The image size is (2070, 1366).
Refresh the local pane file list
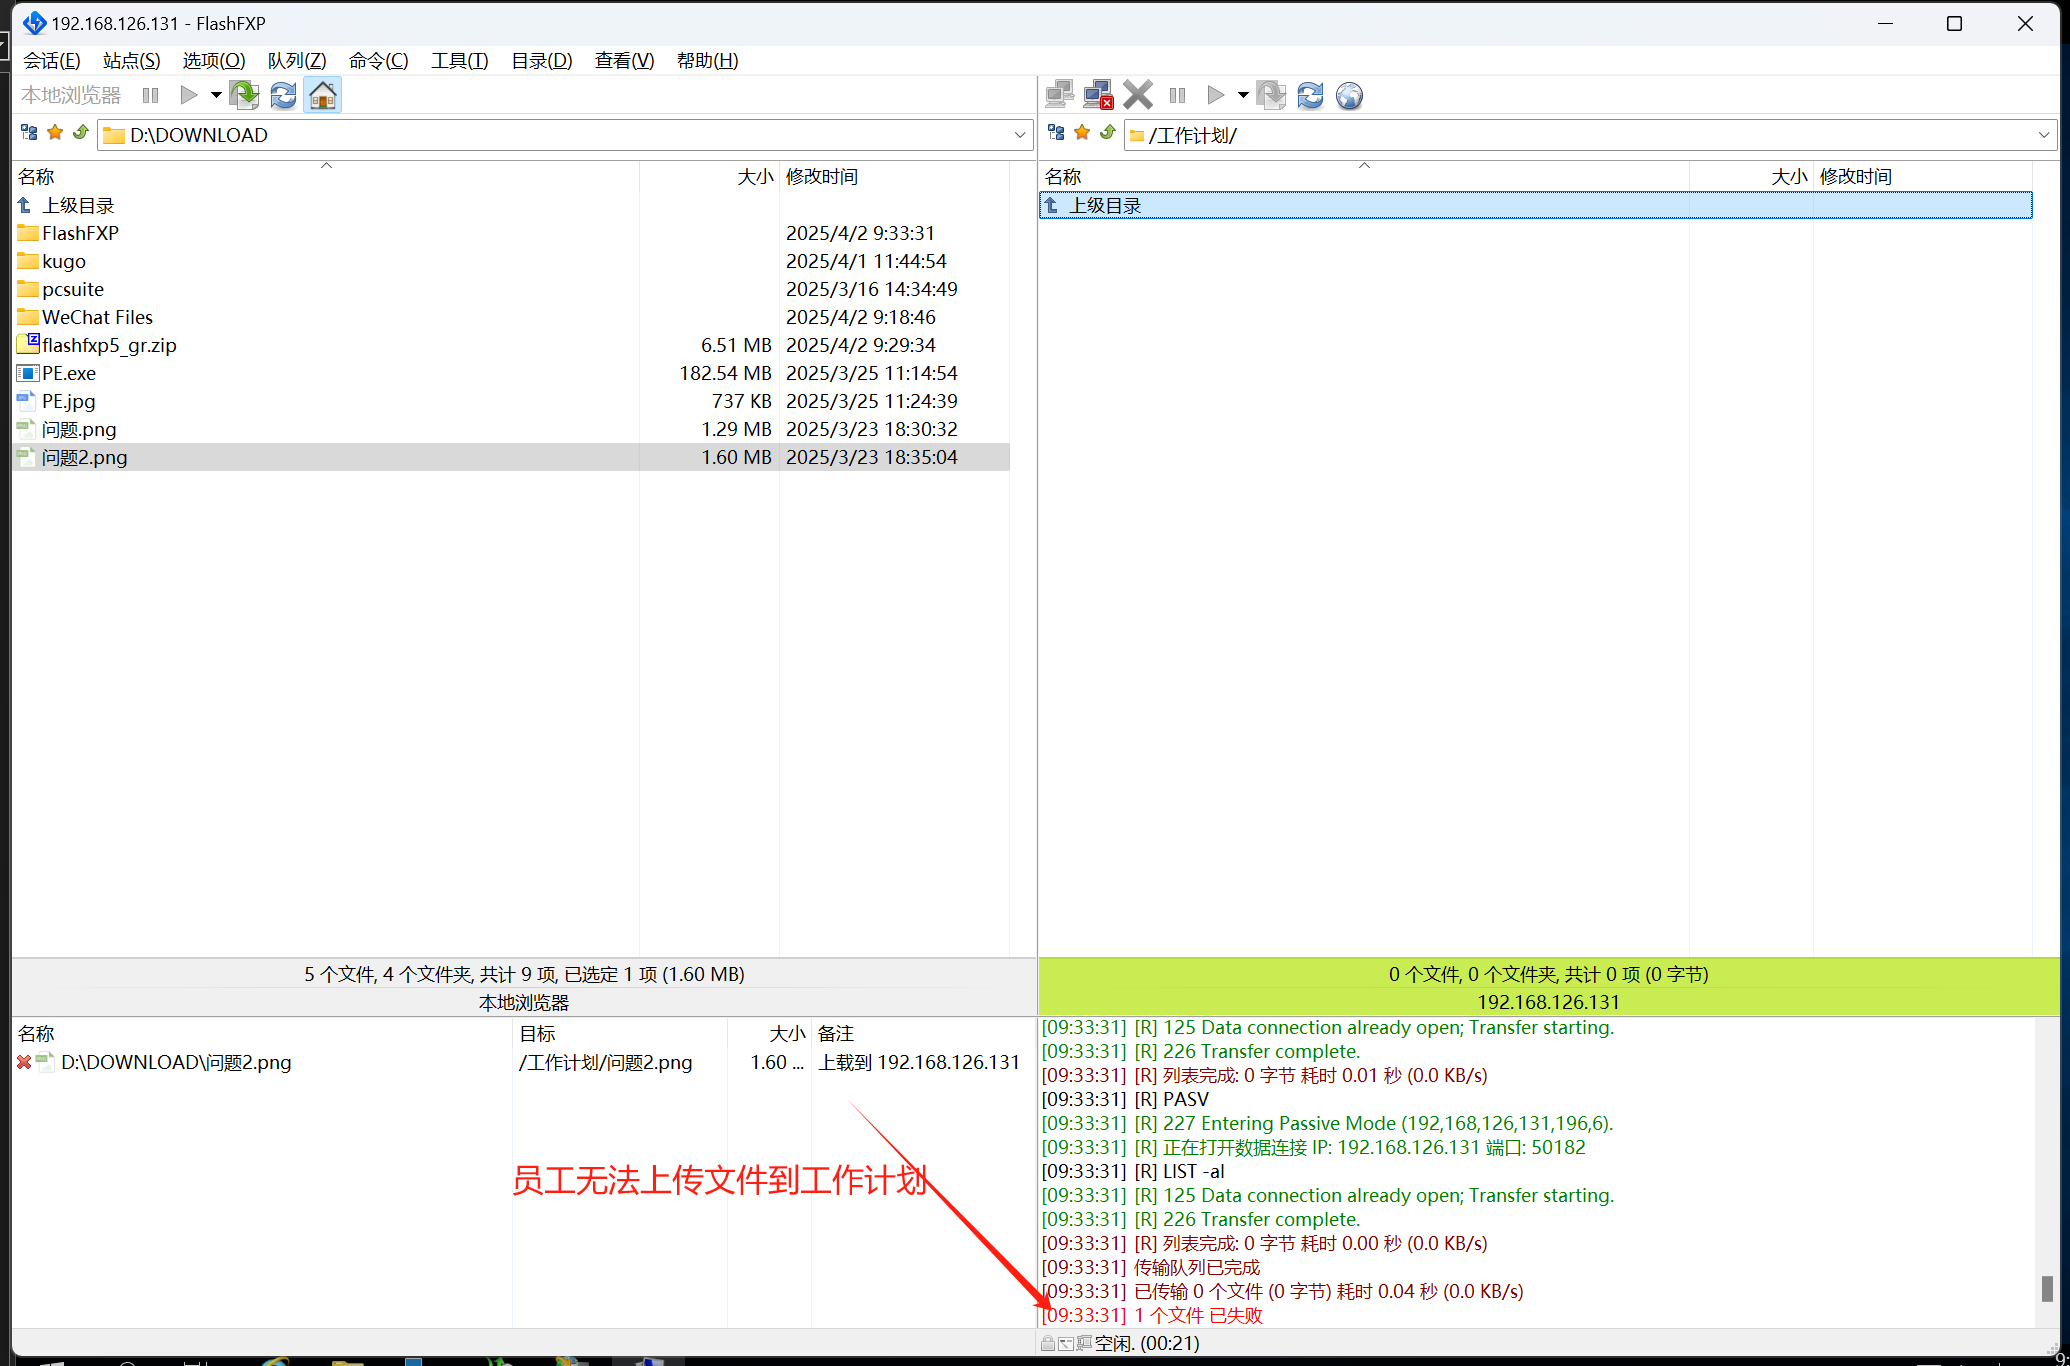(x=284, y=95)
